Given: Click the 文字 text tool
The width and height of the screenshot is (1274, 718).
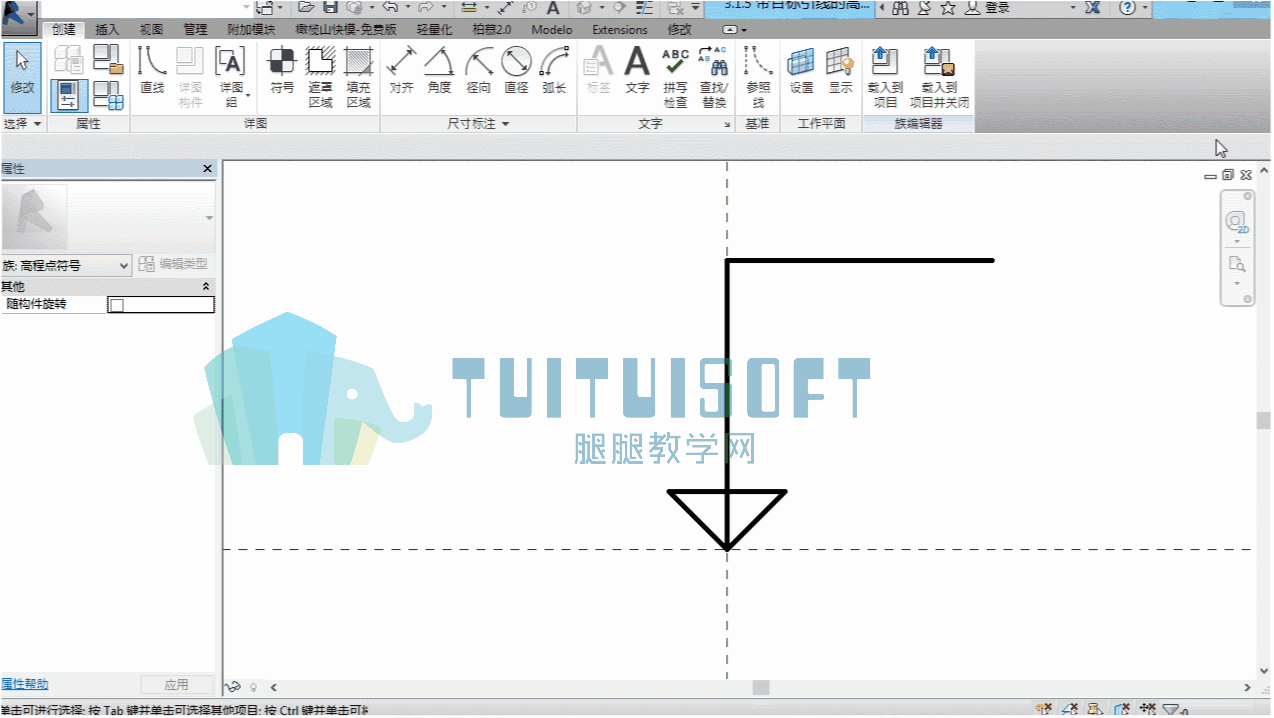Looking at the screenshot, I should click(x=637, y=71).
